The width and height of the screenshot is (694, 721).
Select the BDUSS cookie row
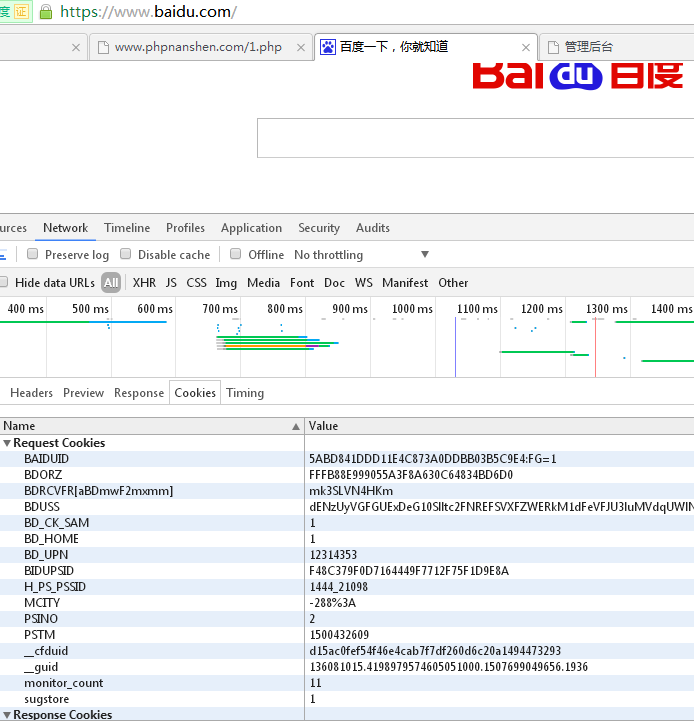(347, 507)
